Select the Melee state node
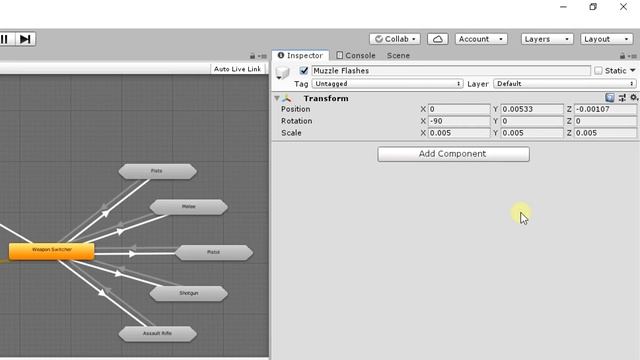The image size is (640, 360). coord(189,207)
